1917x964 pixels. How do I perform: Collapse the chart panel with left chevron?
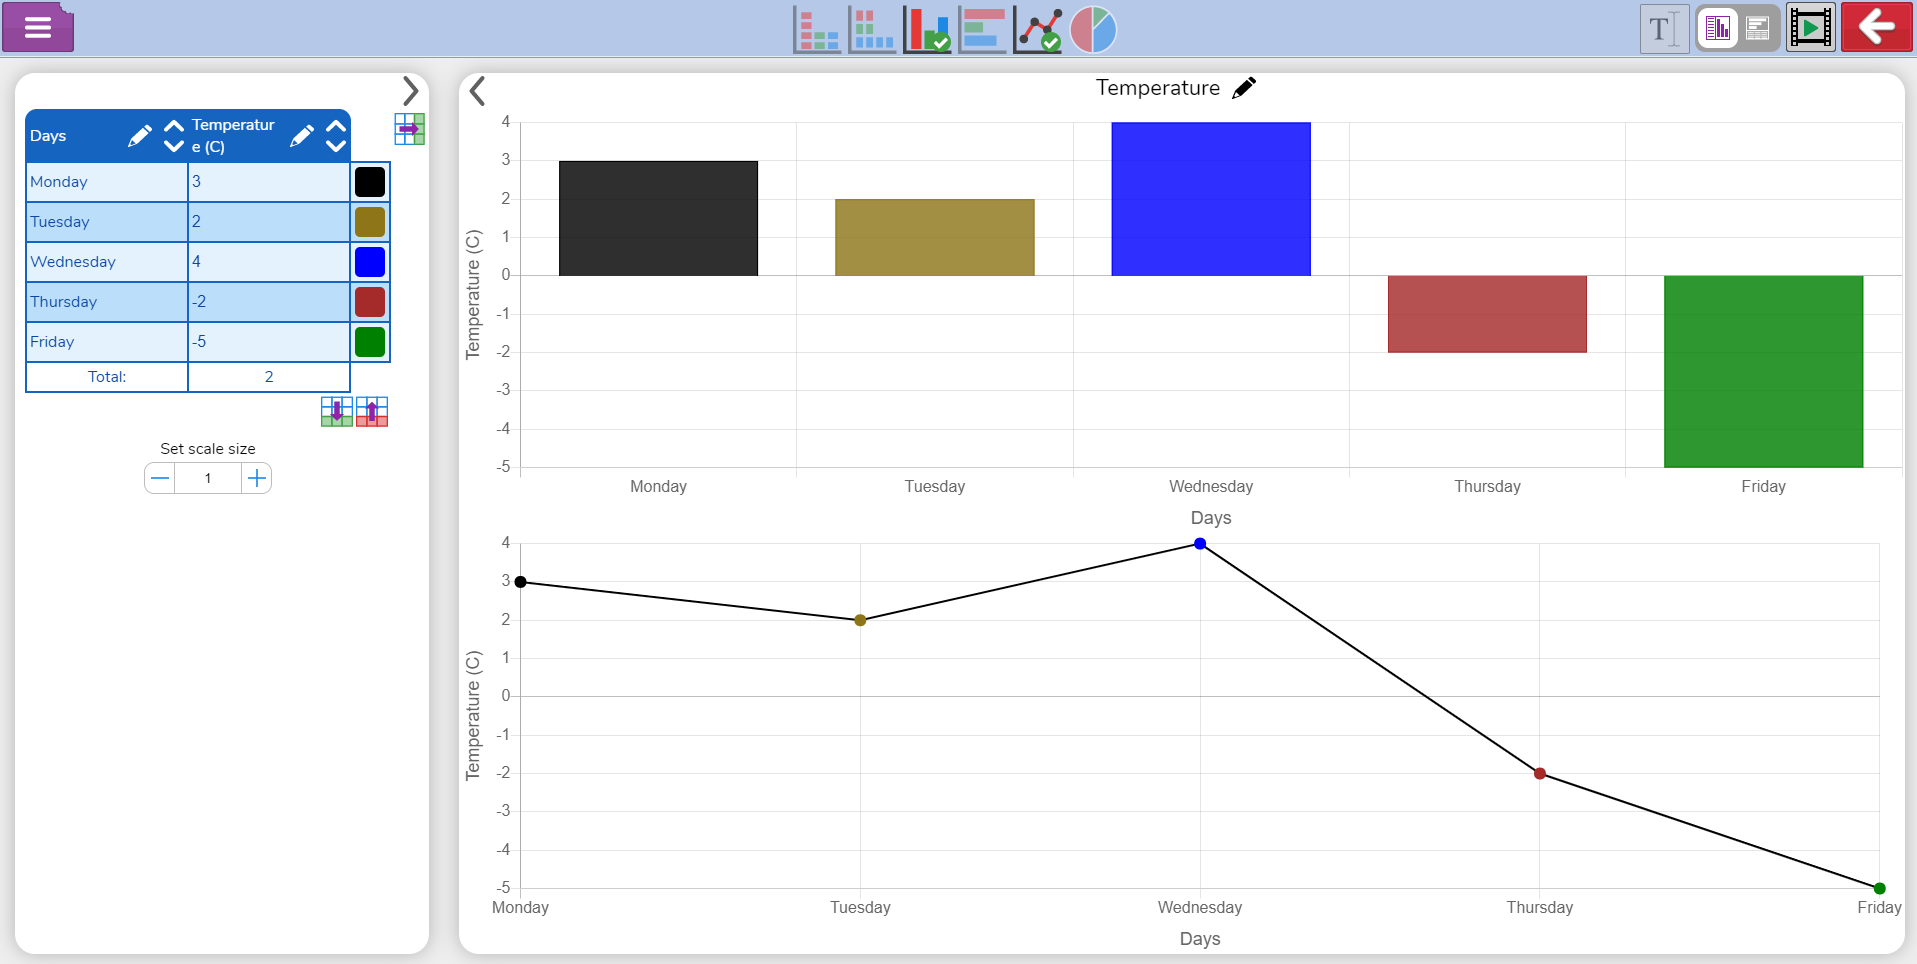pyautogui.click(x=478, y=91)
